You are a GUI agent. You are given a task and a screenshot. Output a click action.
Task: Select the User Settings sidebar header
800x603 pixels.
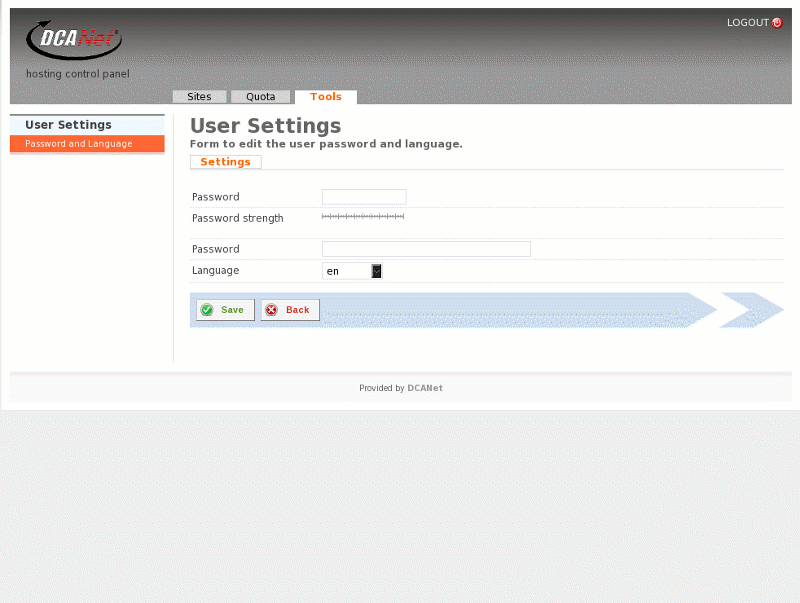[x=68, y=125]
